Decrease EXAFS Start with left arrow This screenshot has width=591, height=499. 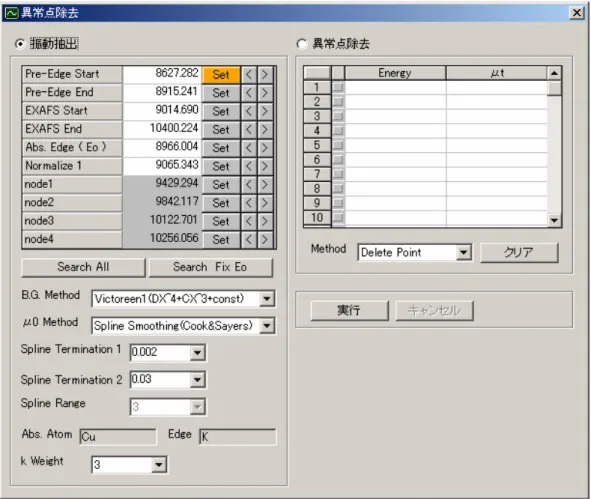(249, 111)
